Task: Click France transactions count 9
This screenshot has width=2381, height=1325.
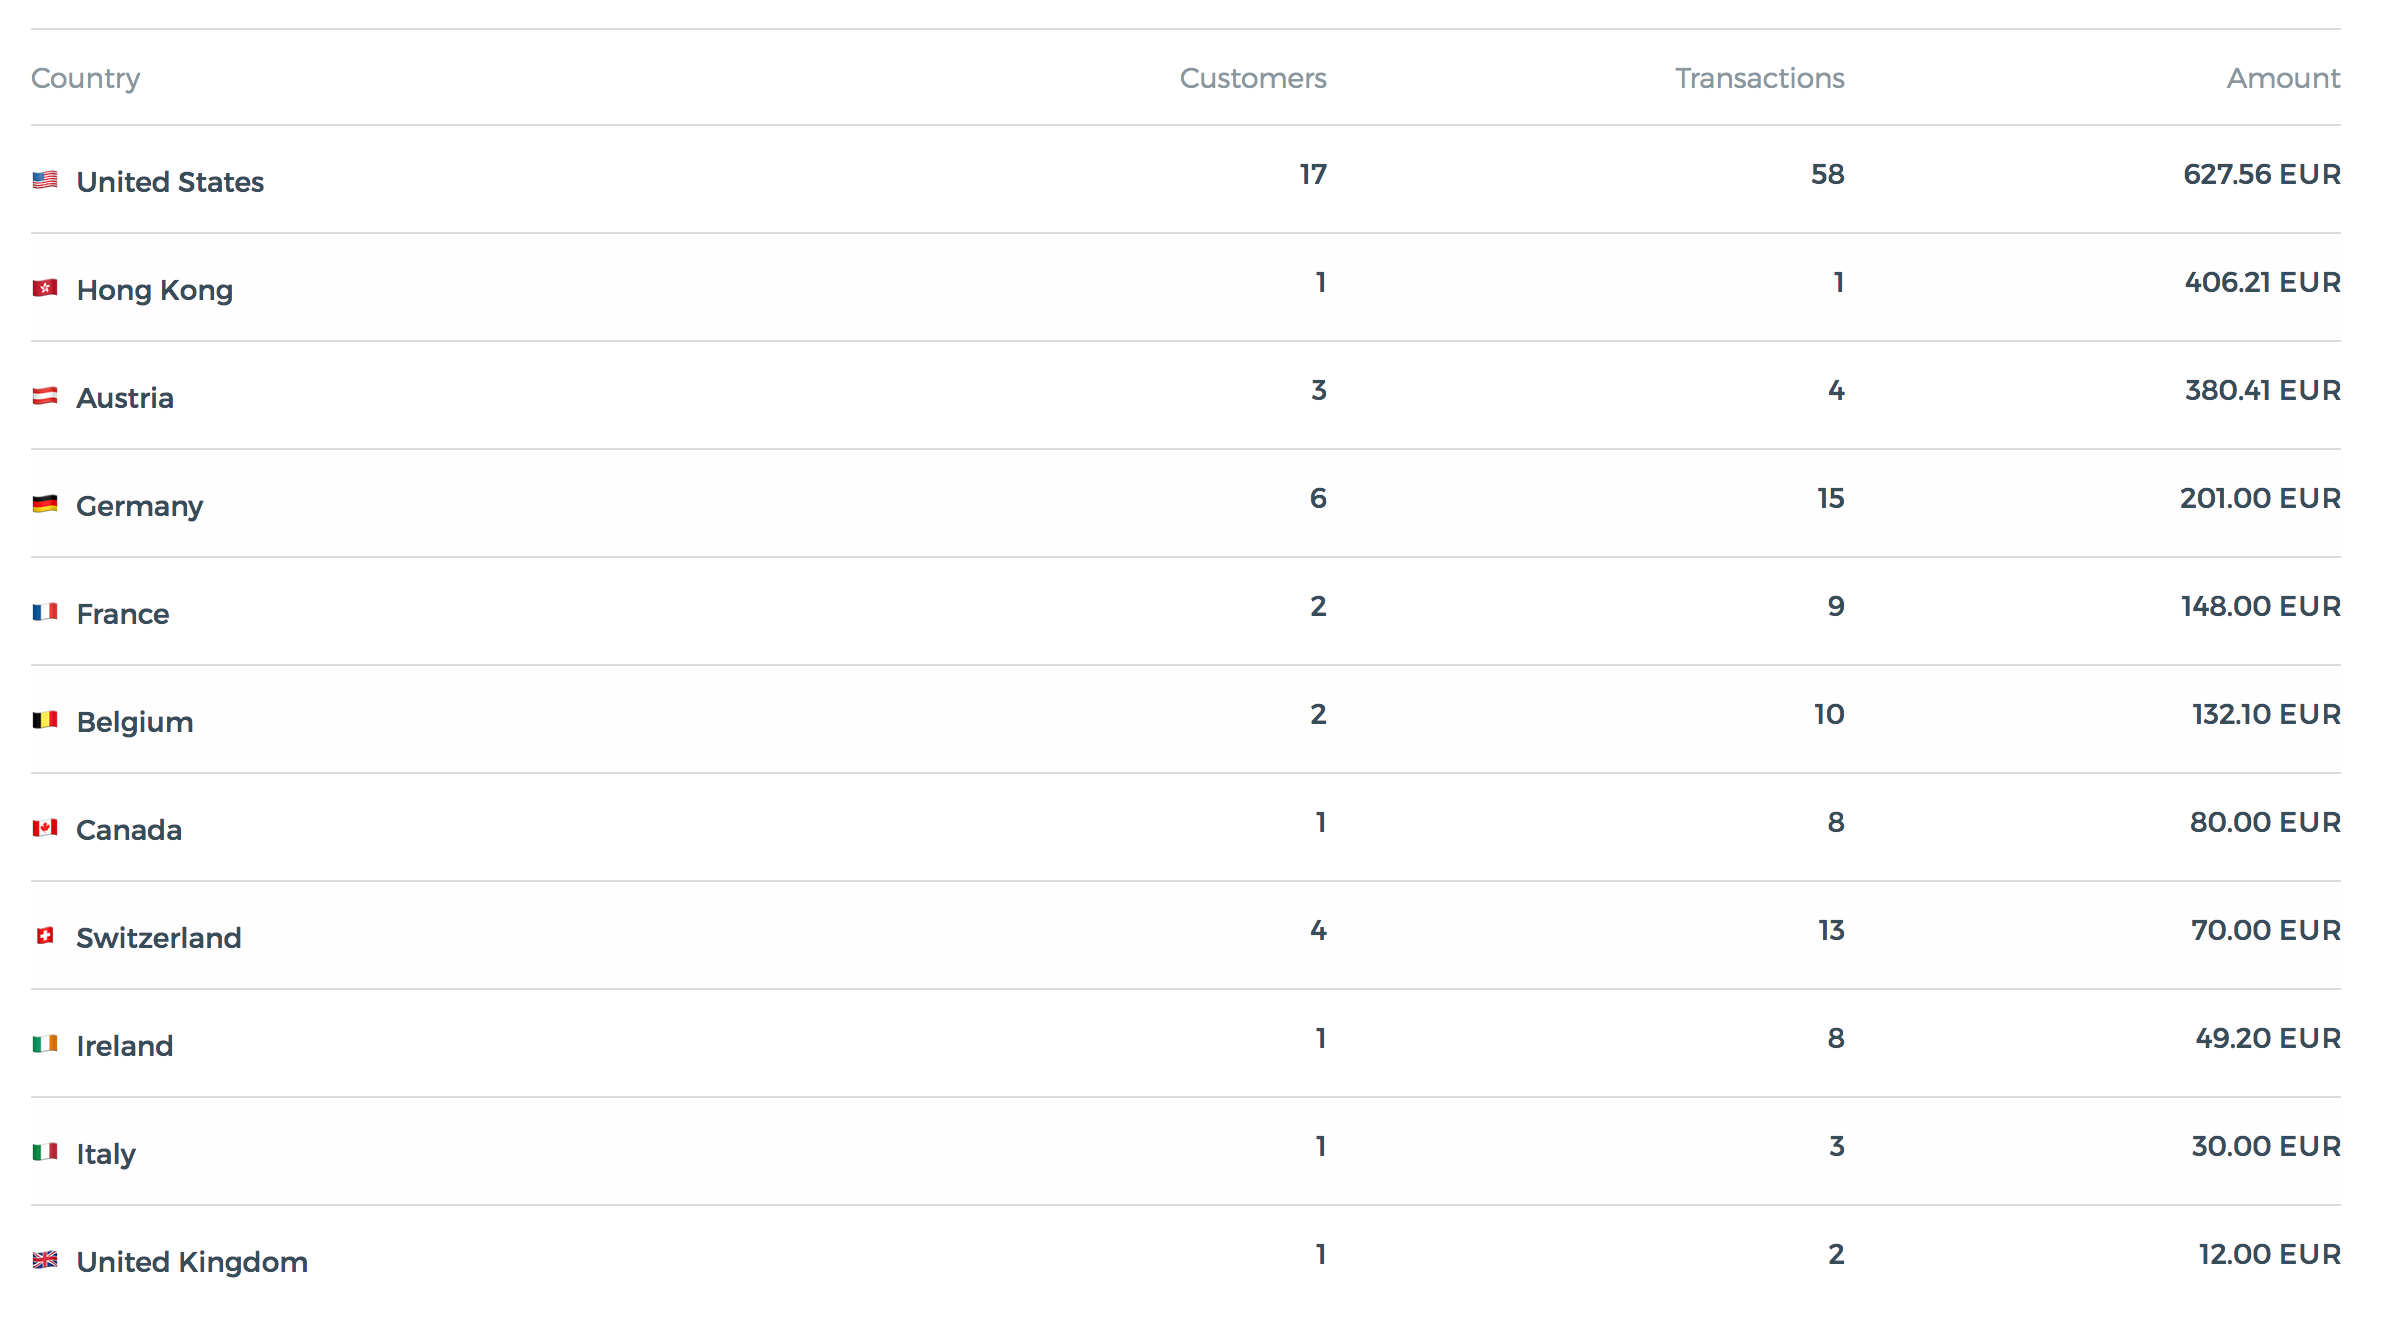Action: coord(1836,606)
